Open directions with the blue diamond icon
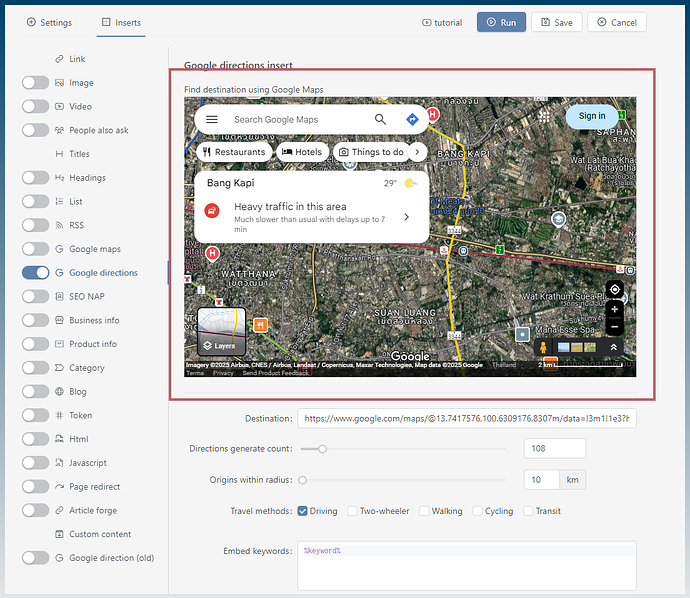Viewport: 690px width, 598px height. [x=412, y=119]
